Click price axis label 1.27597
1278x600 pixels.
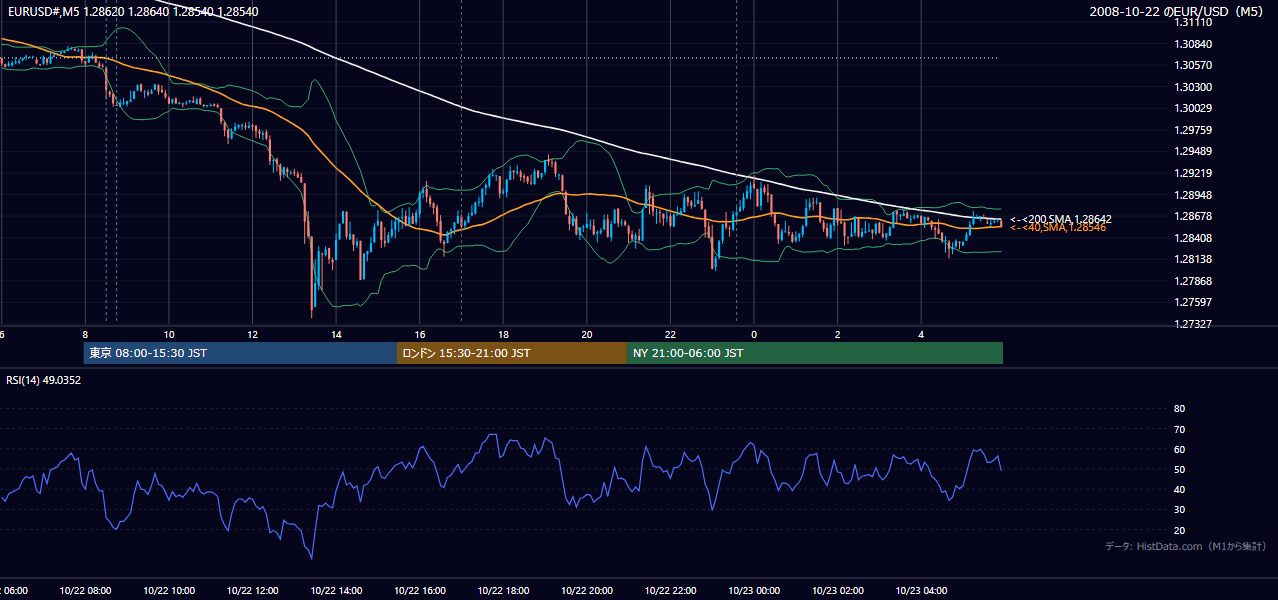coord(1193,302)
